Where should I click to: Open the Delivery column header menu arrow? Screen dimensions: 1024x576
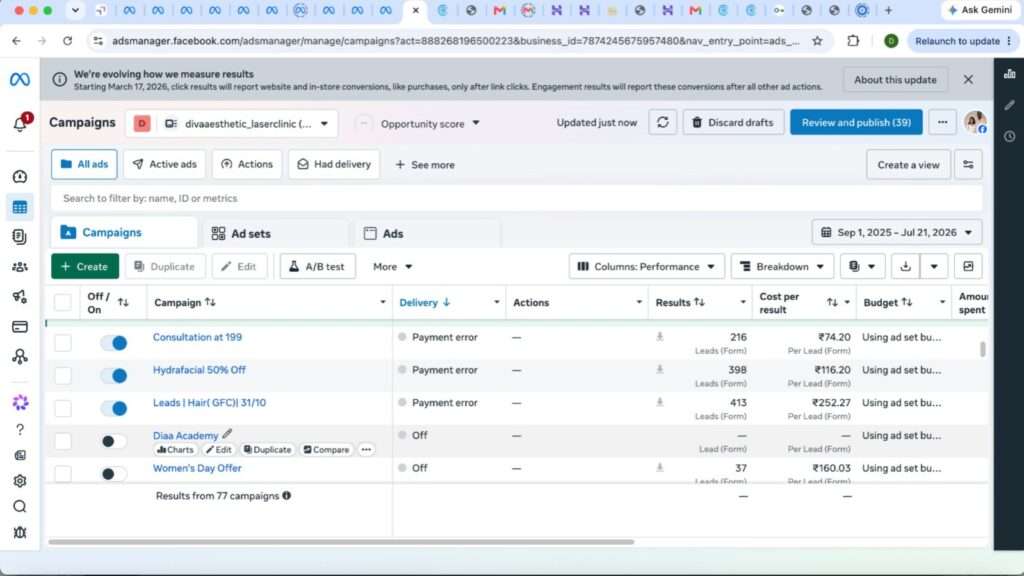point(496,302)
